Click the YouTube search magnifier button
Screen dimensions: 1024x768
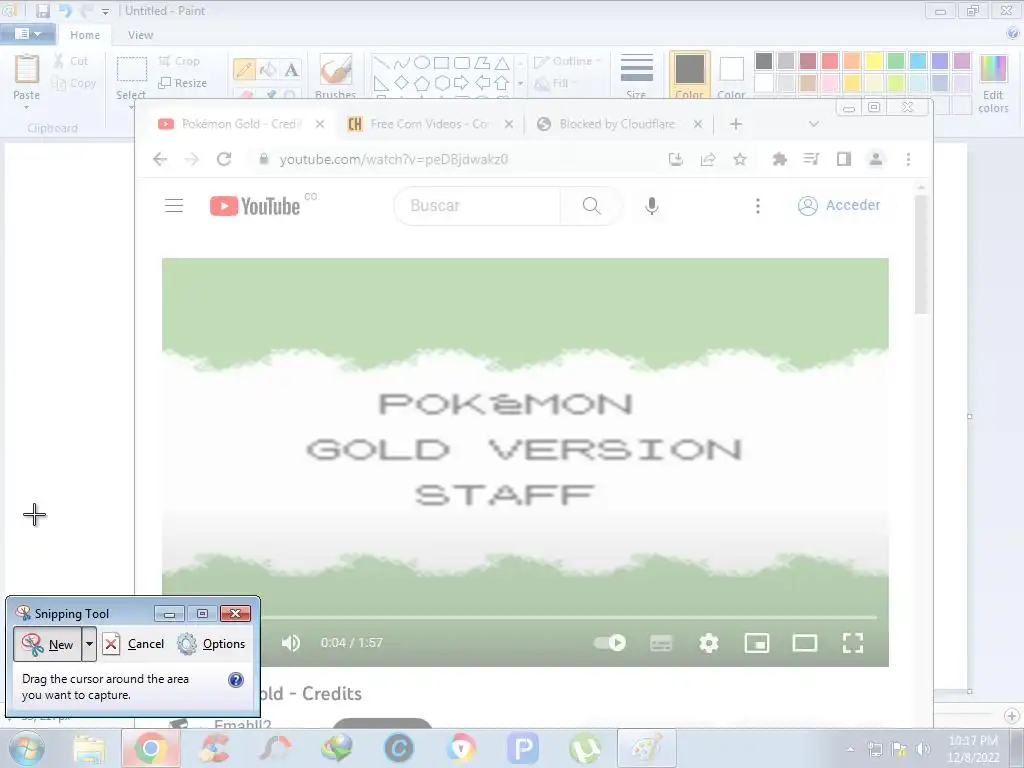[x=591, y=206]
